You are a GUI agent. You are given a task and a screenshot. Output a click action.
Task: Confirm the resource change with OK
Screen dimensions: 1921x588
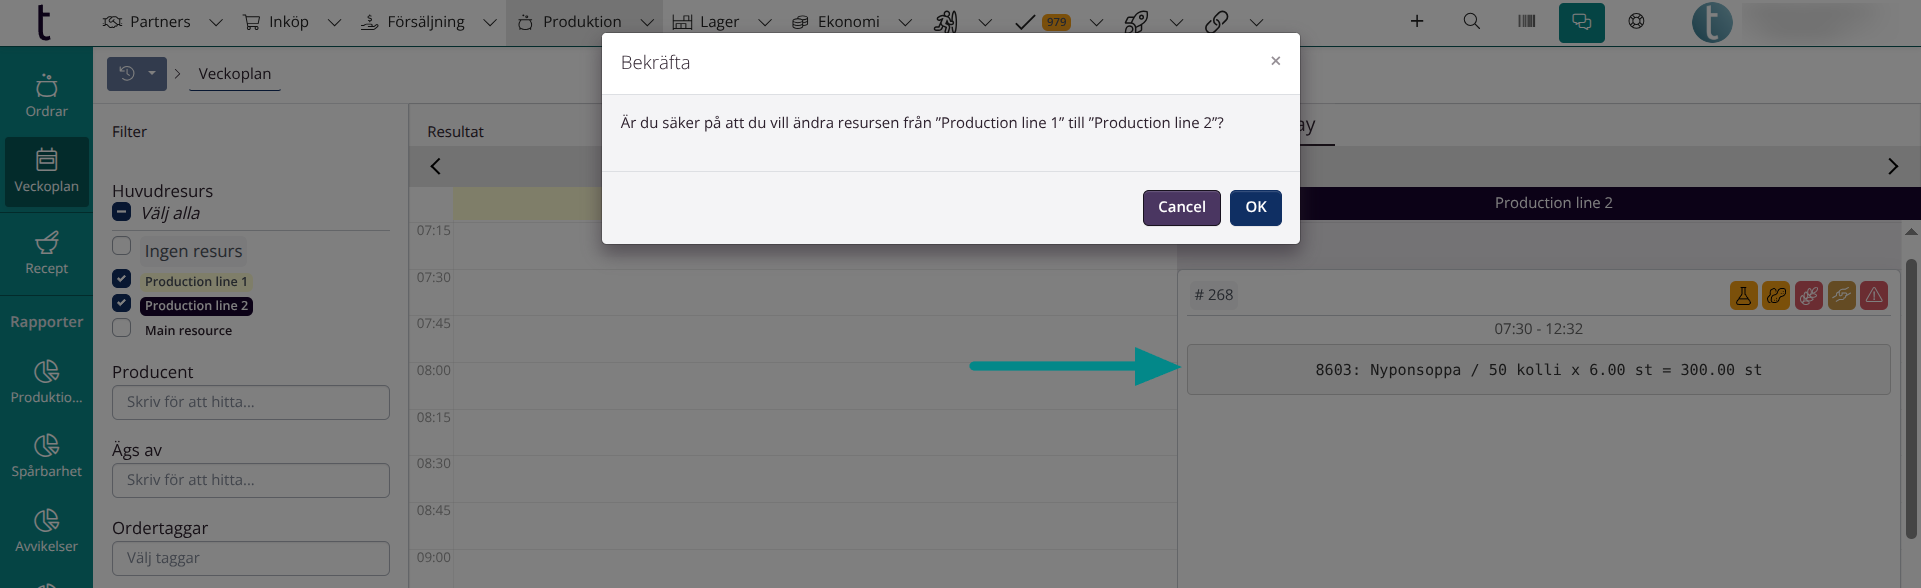click(x=1255, y=207)
